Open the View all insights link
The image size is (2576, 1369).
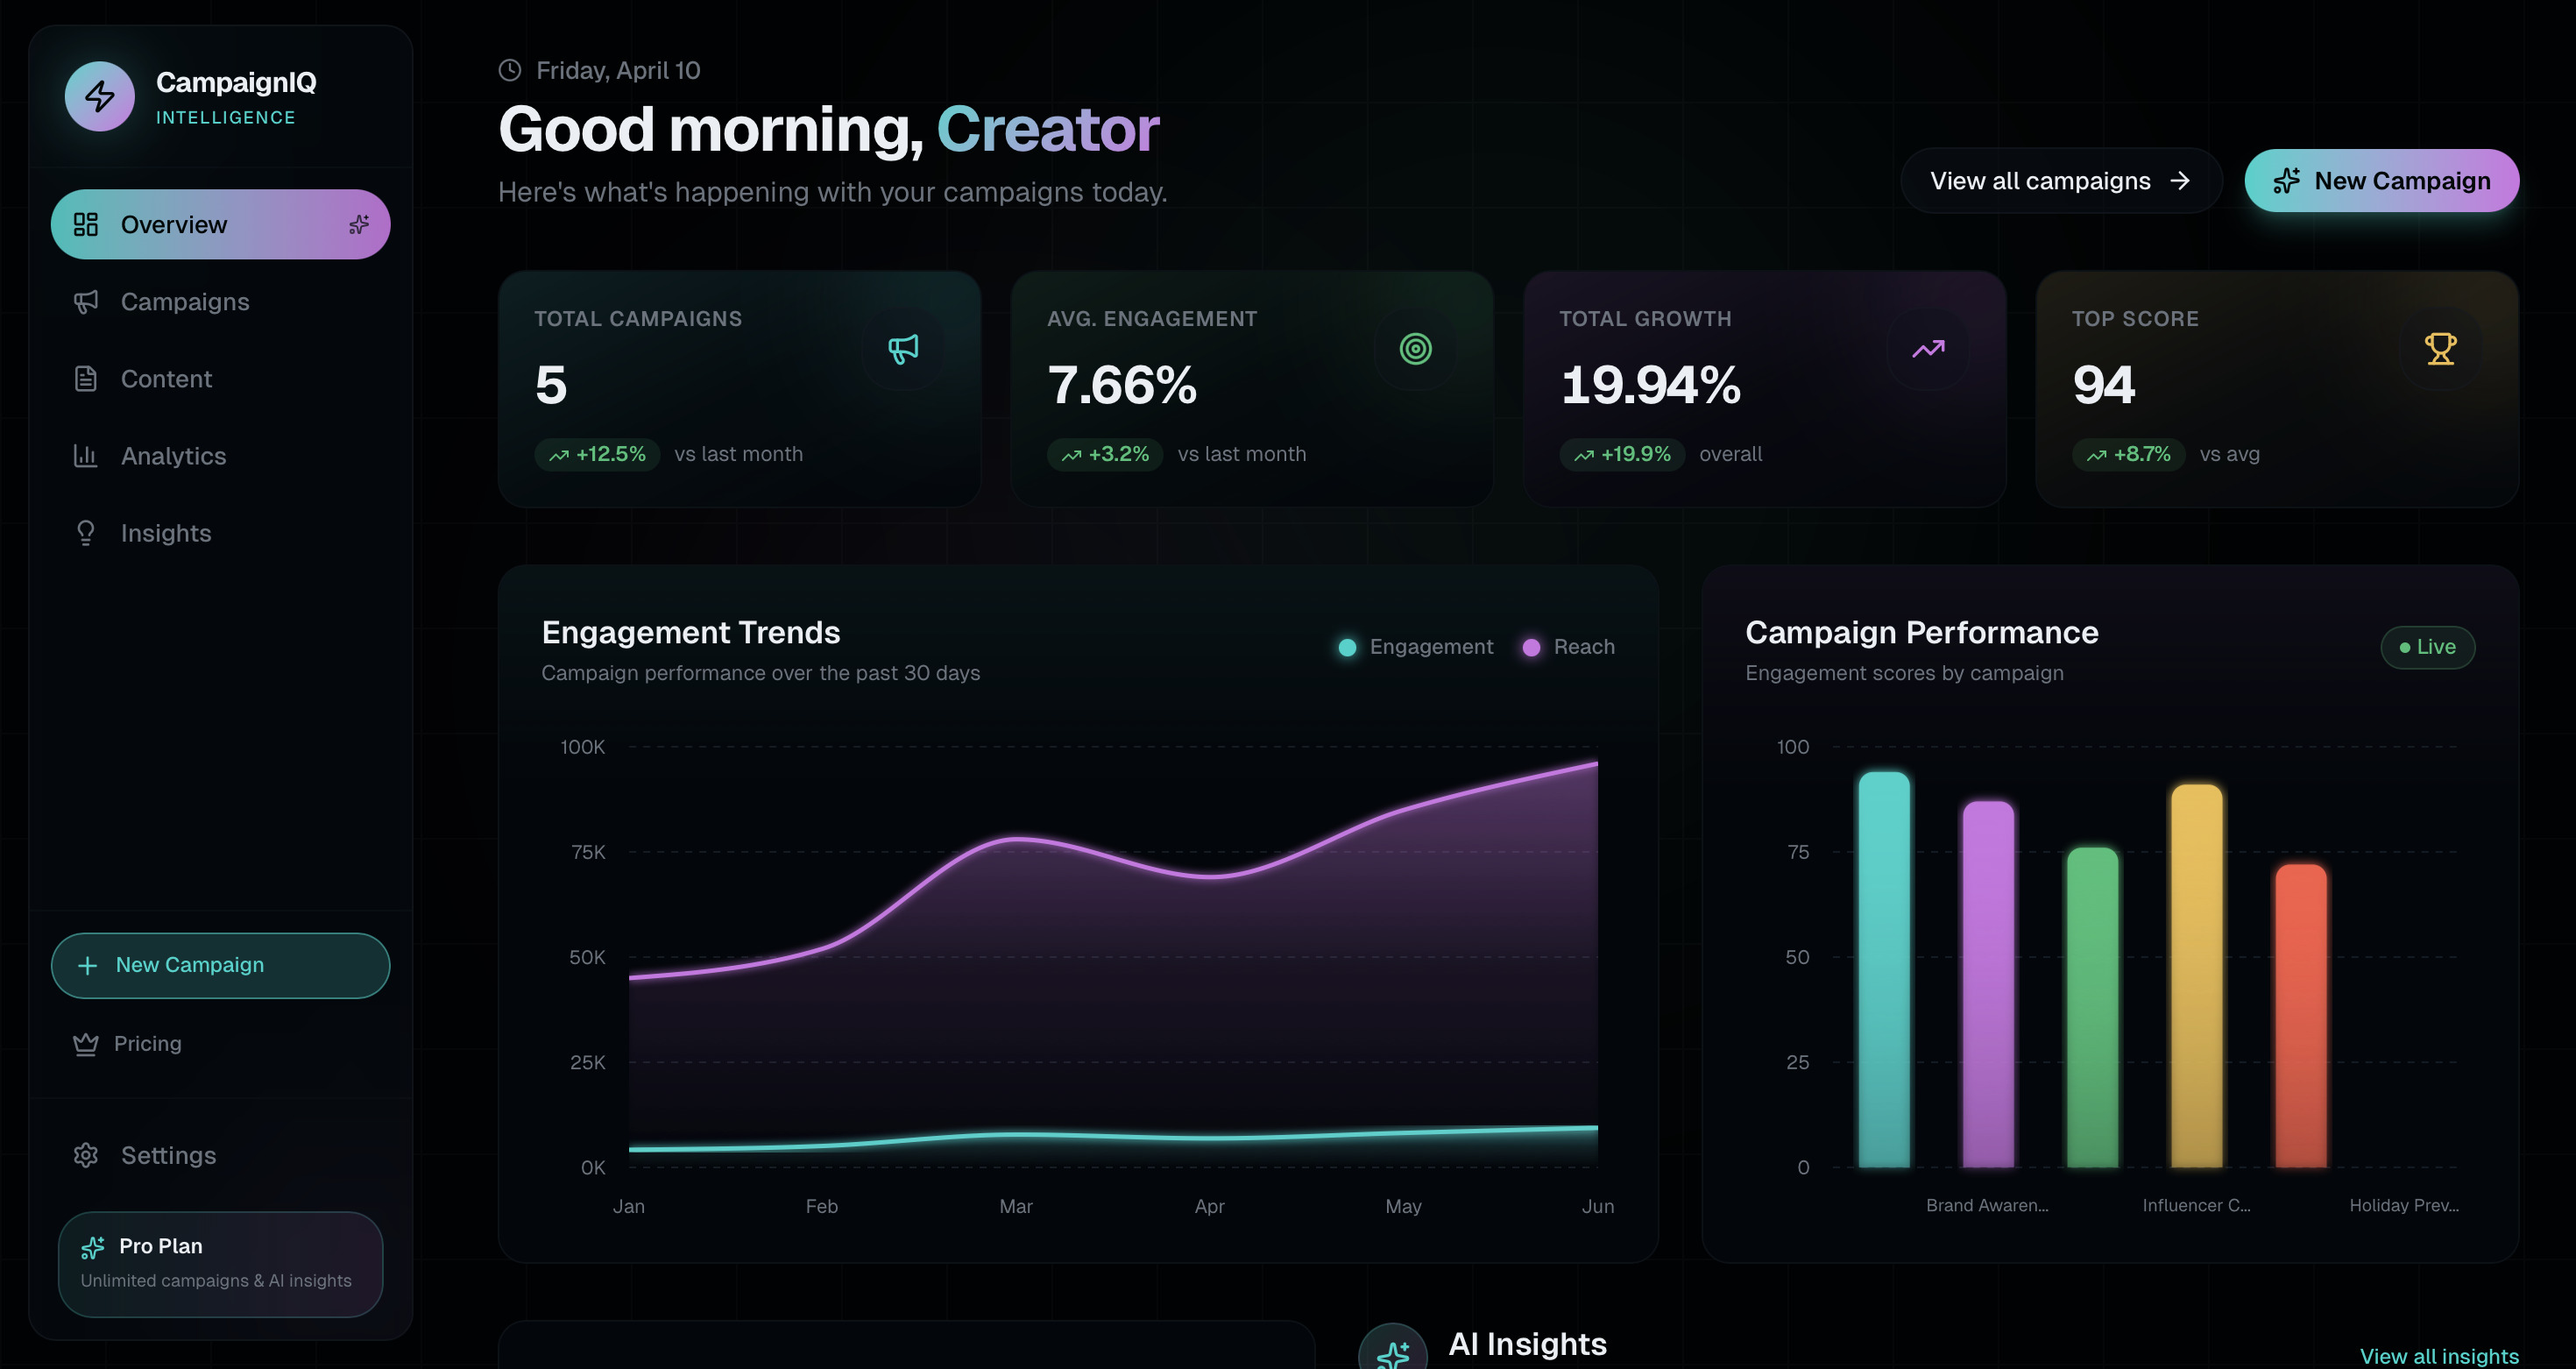[x=2439, y=1356]
